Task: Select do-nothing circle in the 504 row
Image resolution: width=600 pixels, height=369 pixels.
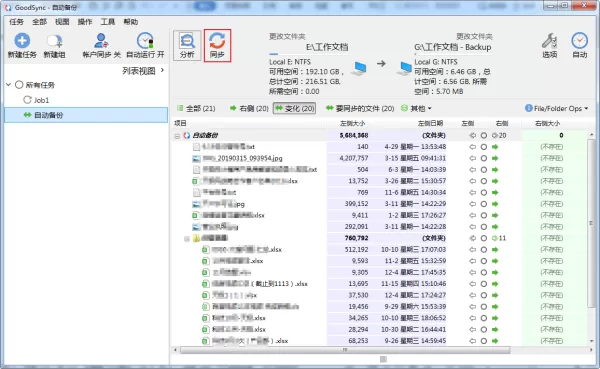Action: point(484,170)
